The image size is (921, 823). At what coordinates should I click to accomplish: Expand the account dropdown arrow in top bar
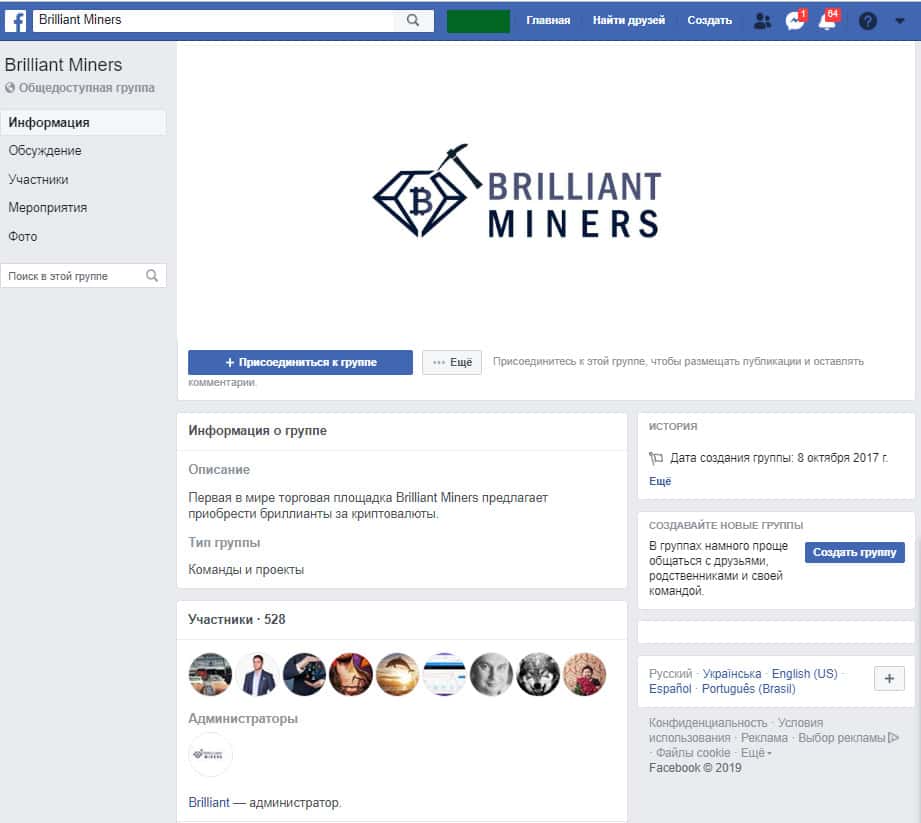point(900,21)
